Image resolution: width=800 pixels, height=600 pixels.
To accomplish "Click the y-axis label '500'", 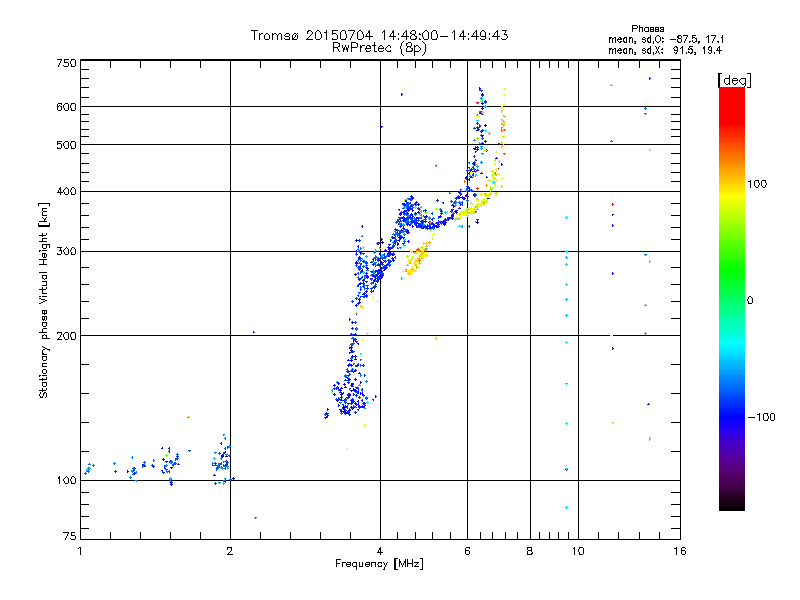I will tap(66, 145).
